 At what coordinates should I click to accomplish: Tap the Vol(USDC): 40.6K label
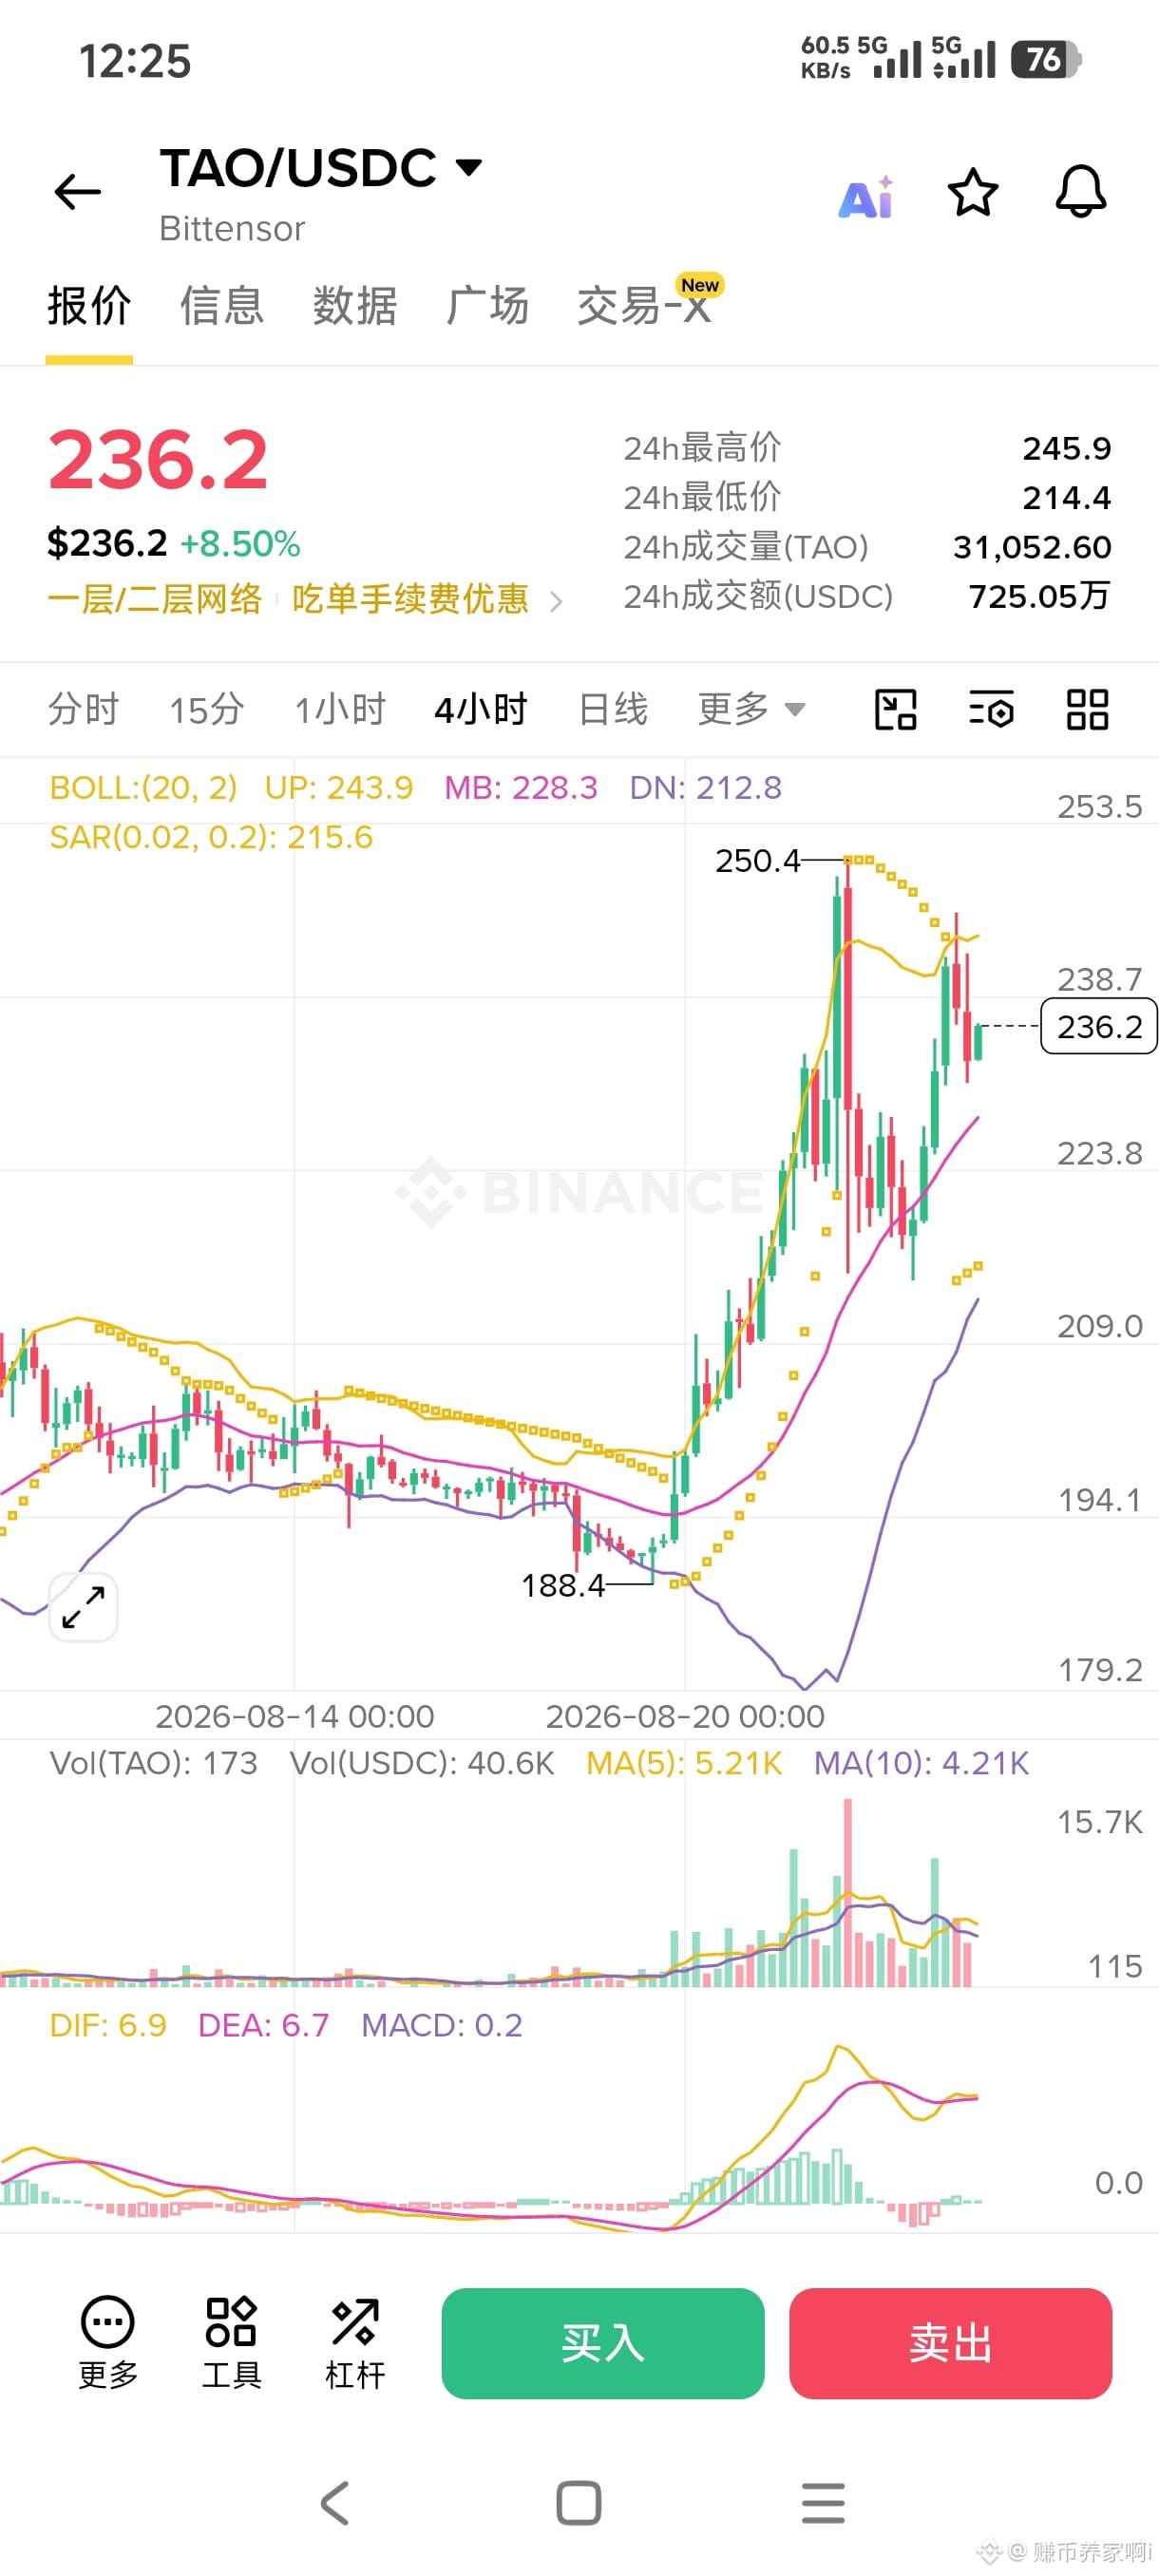[x=421, y=1763]
